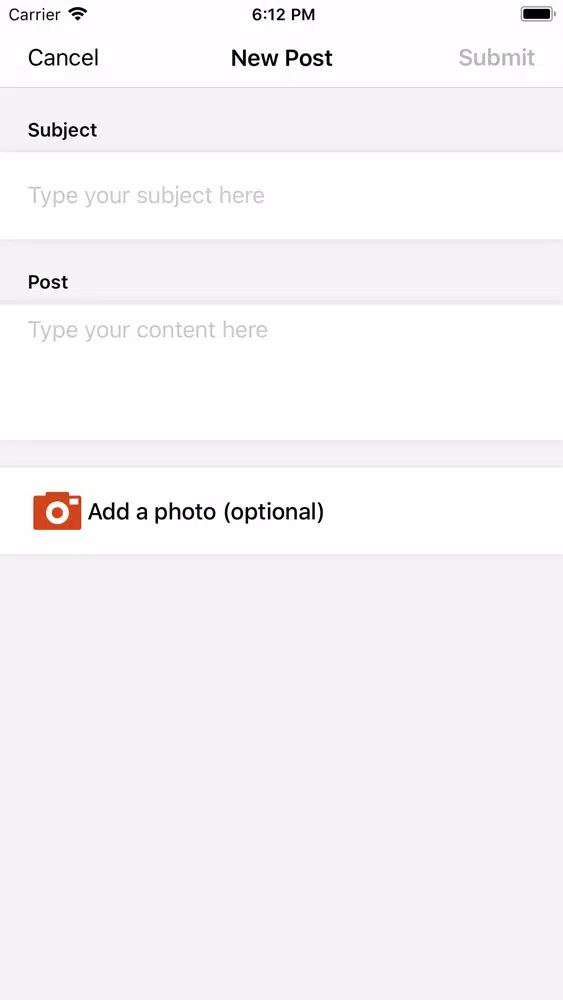The image size is (563, 1000).
Task: Click the Carrier text in status bar
Action: (x=34, y=14)
